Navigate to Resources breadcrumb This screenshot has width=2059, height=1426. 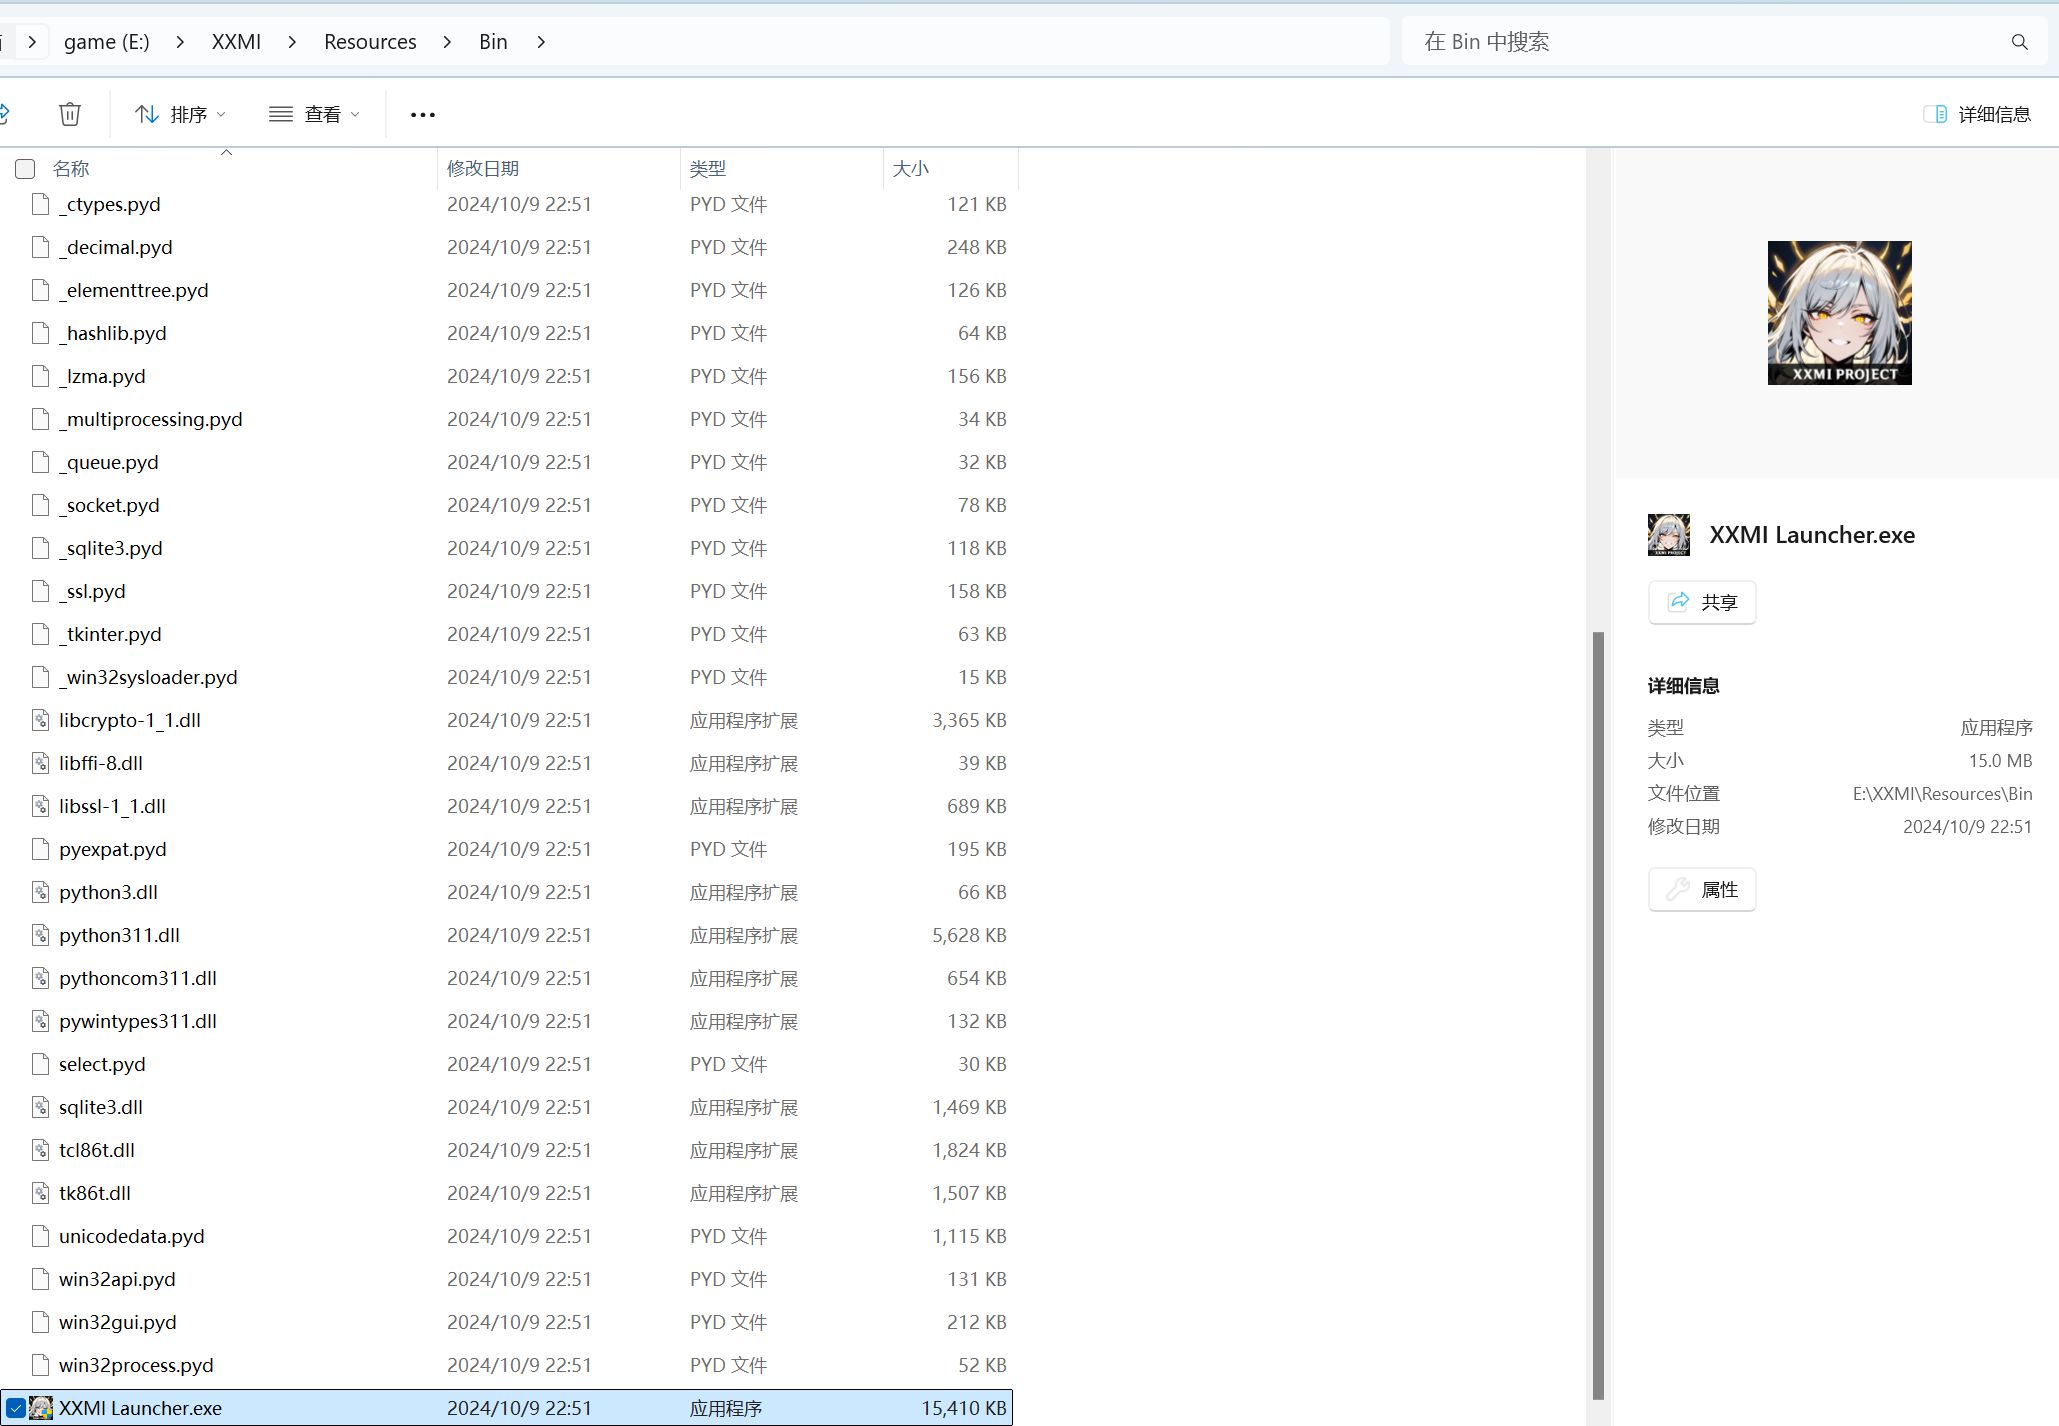[370, 42]
